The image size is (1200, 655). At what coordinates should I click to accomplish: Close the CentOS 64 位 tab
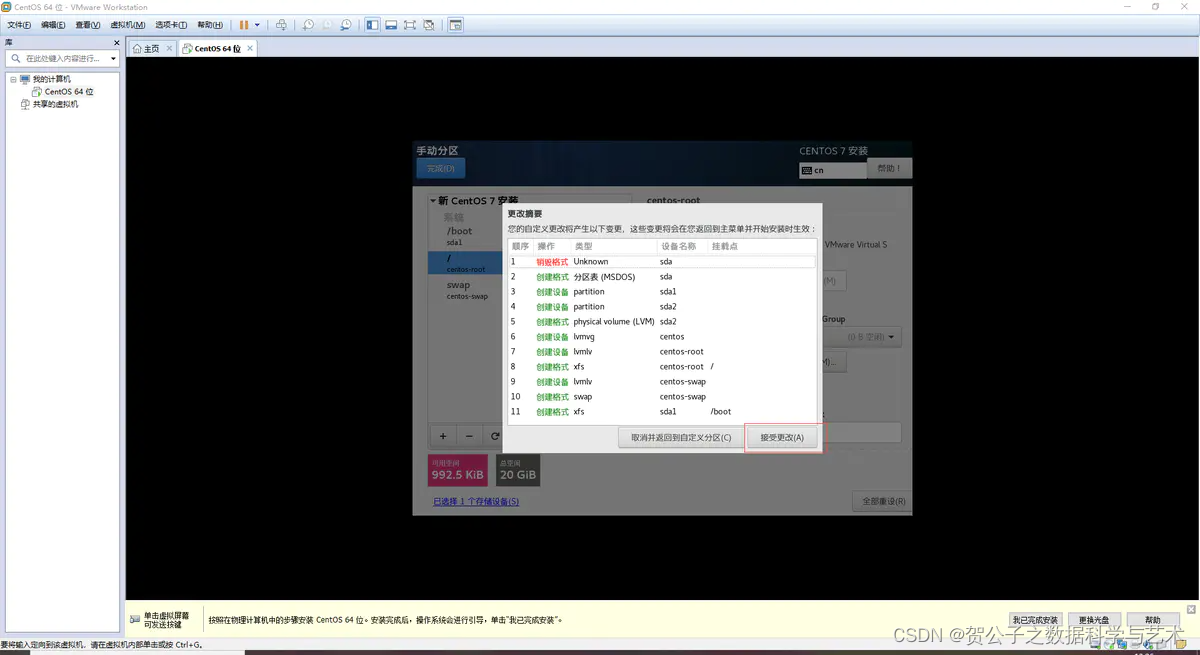[250, 48]
